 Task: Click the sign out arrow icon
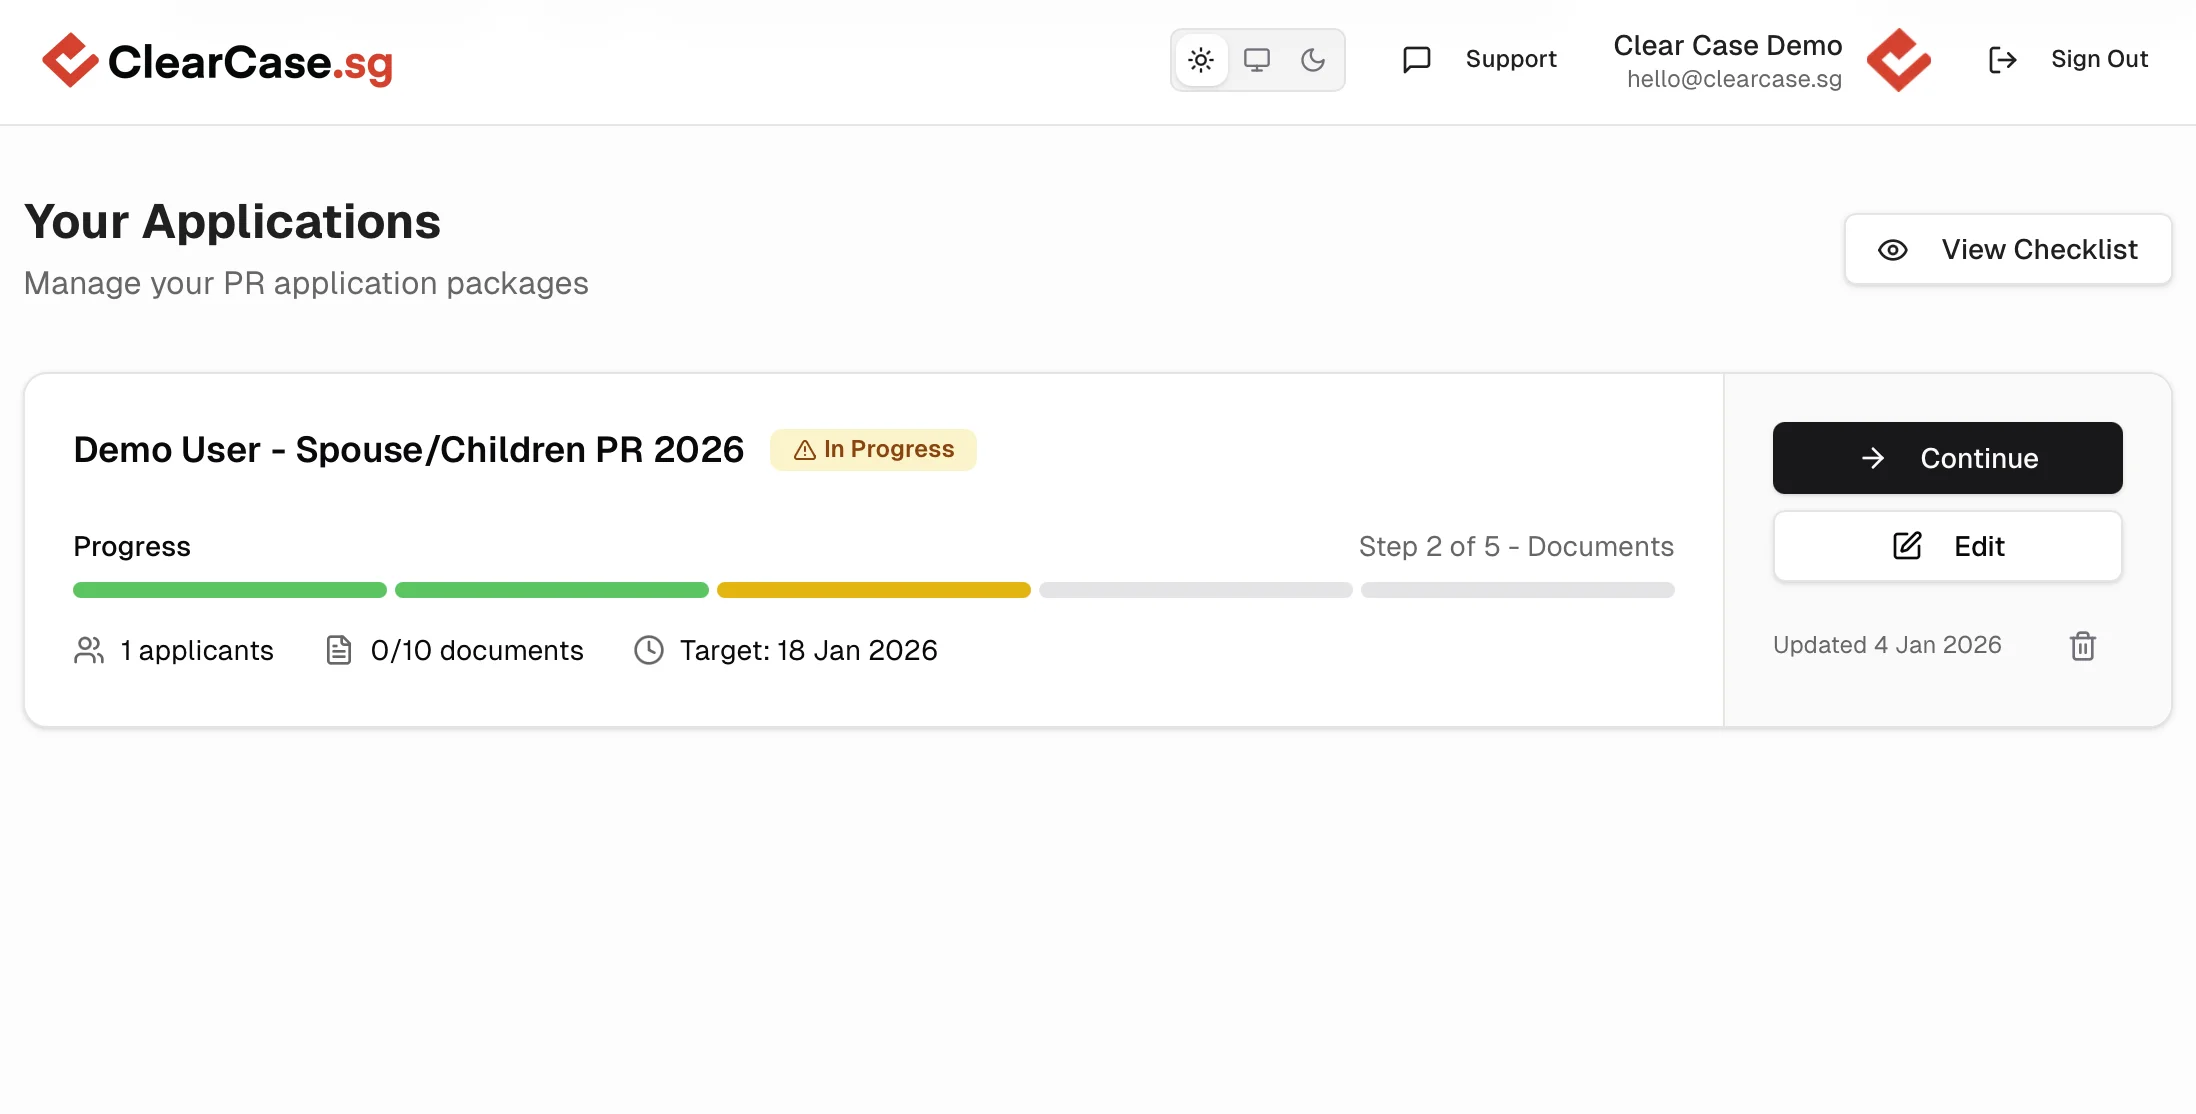click(2002, 60)
